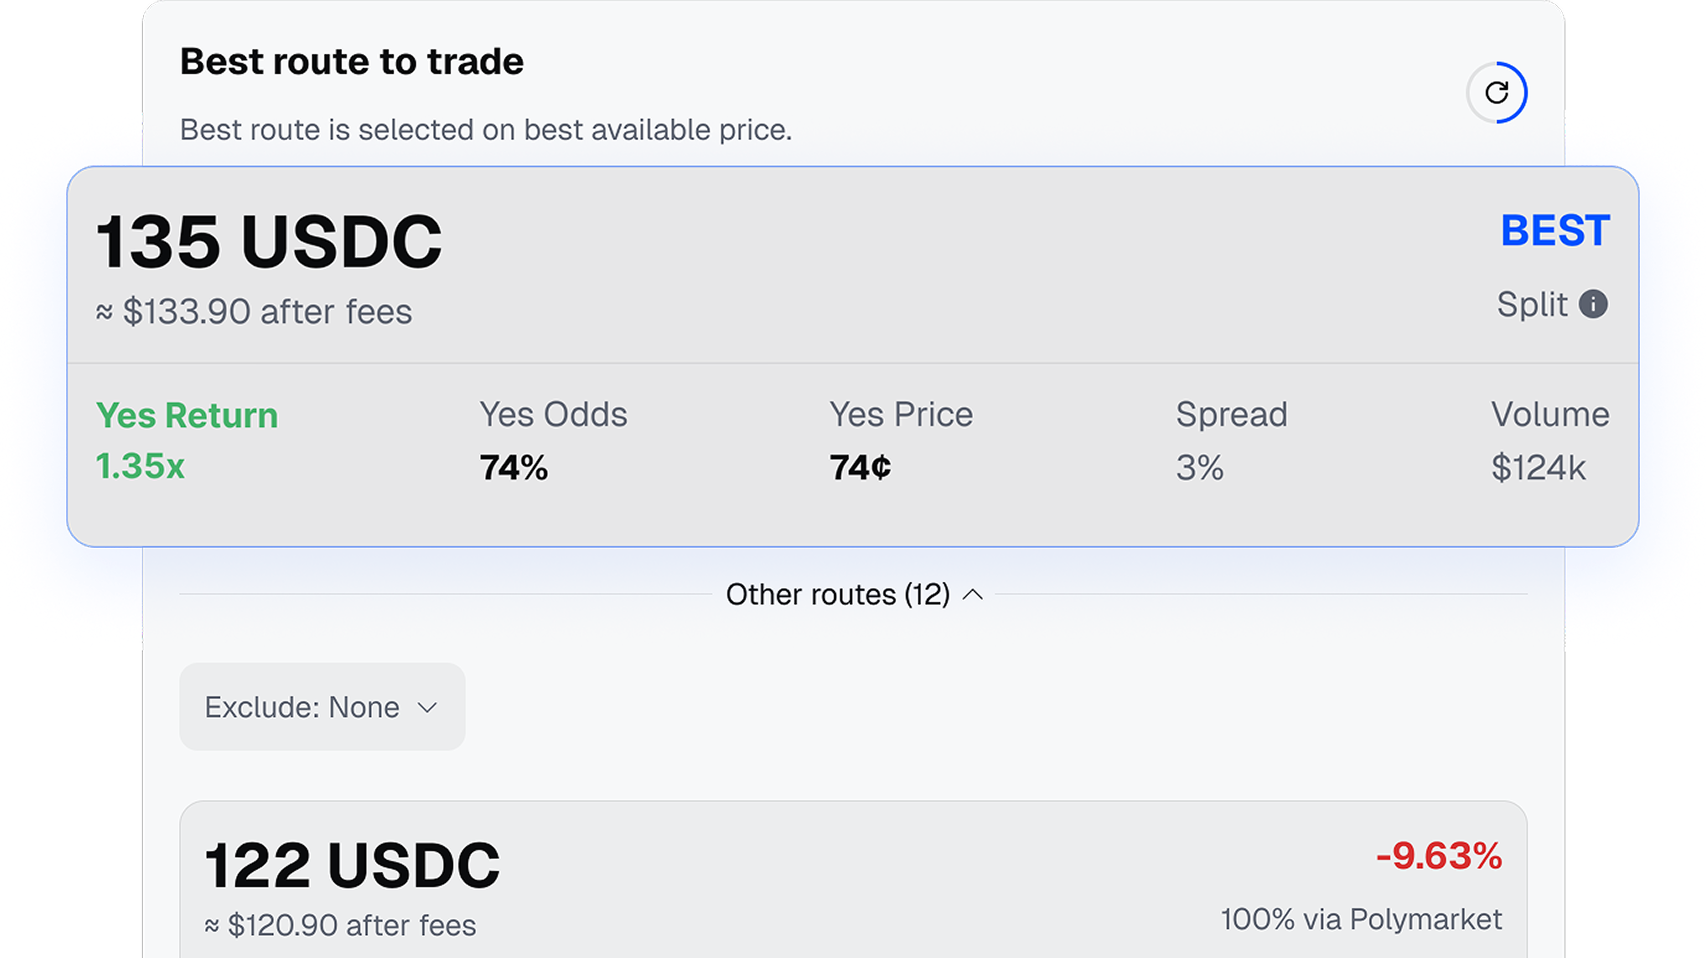The width and height of the screenshot is (1706, 958).
Task: Click the green Yes Return heading
Action: tap(187, 415)
